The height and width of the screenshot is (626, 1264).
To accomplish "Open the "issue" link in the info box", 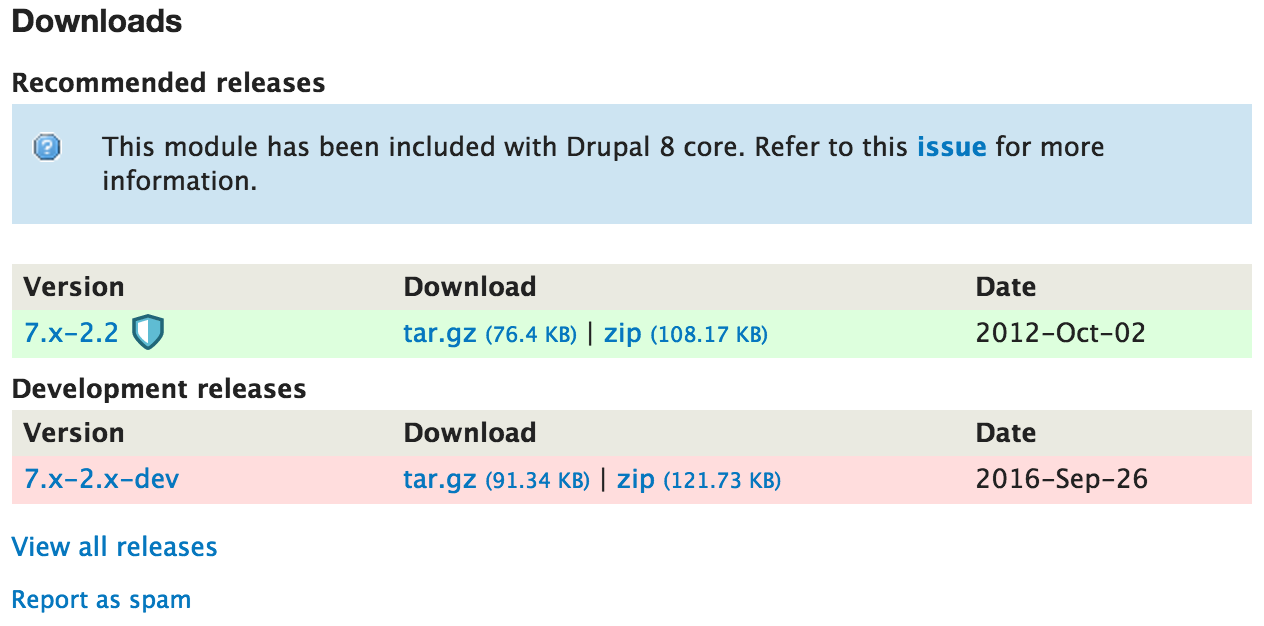I will coord(951,147).
